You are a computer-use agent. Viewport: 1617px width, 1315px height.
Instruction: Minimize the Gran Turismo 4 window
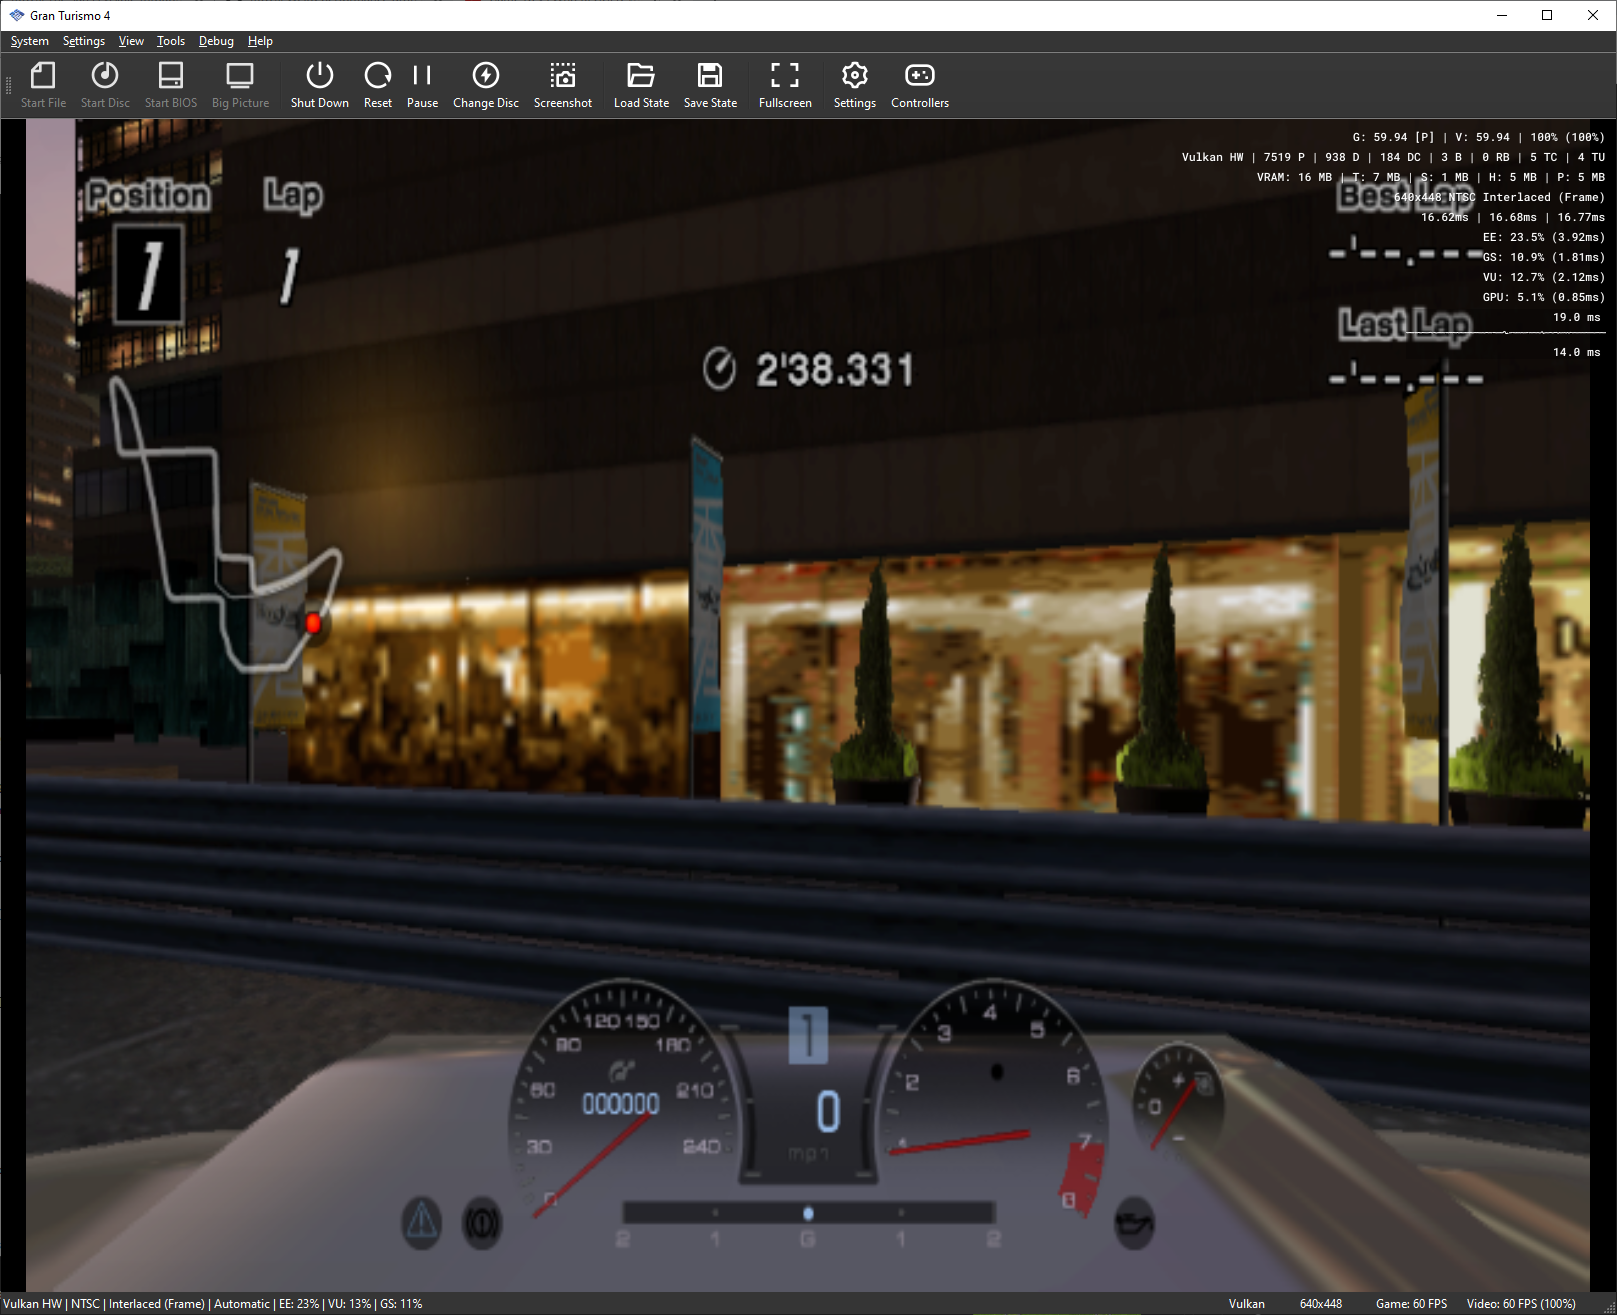pyautogui.click(x=1501, y=15)
